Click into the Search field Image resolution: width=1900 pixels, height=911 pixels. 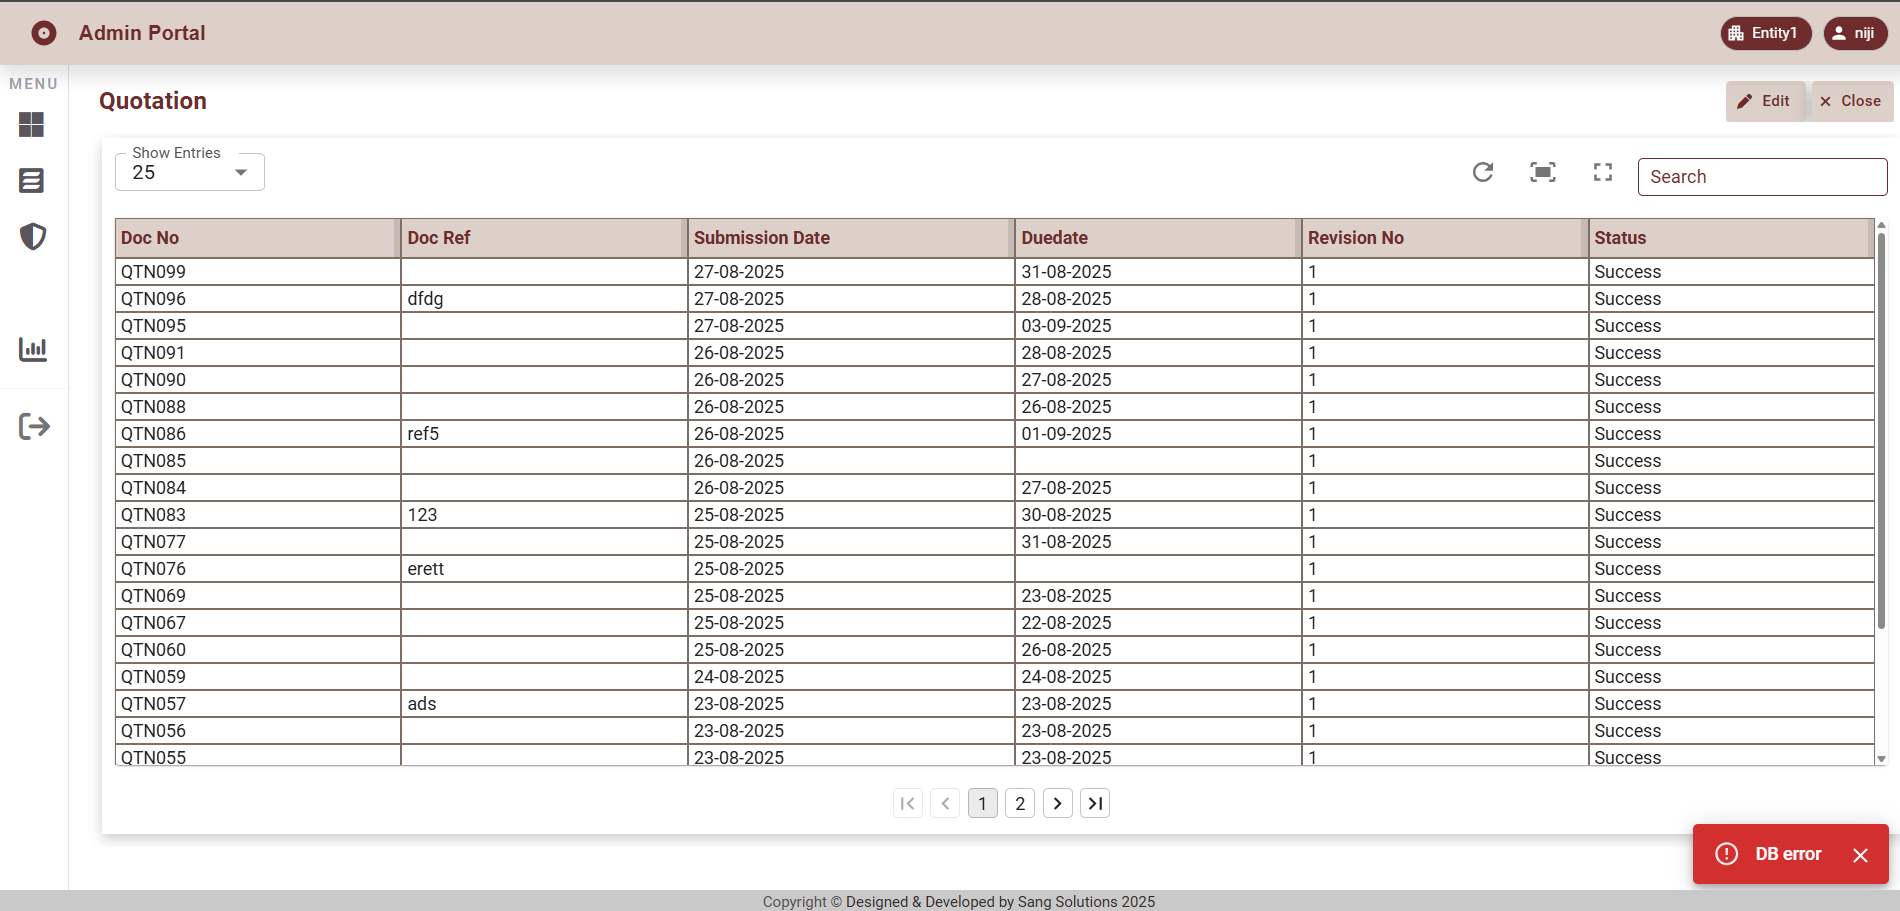[1762, 177]
